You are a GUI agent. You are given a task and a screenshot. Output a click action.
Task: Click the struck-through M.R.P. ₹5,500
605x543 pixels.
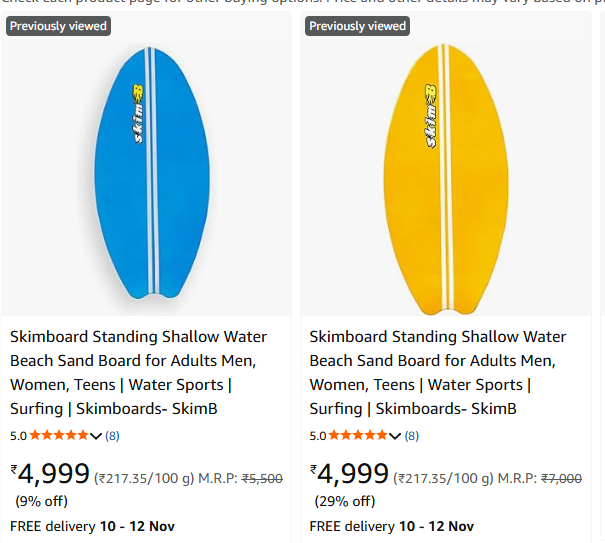(262, 479)
